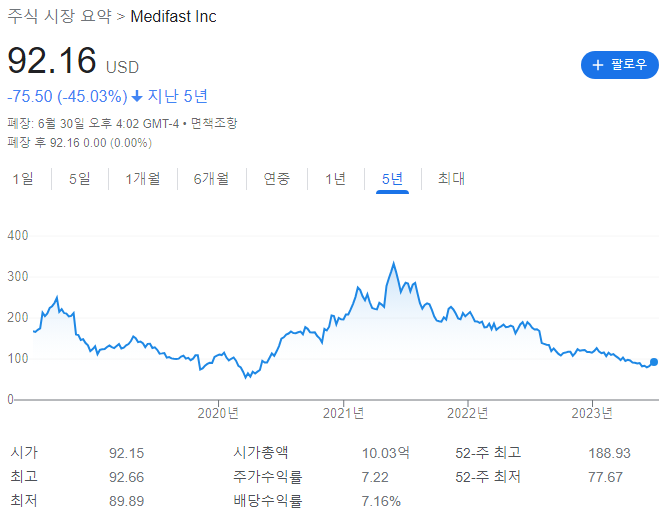Open the 주식 시장 요약 breadcrumb link

(59, 16)
